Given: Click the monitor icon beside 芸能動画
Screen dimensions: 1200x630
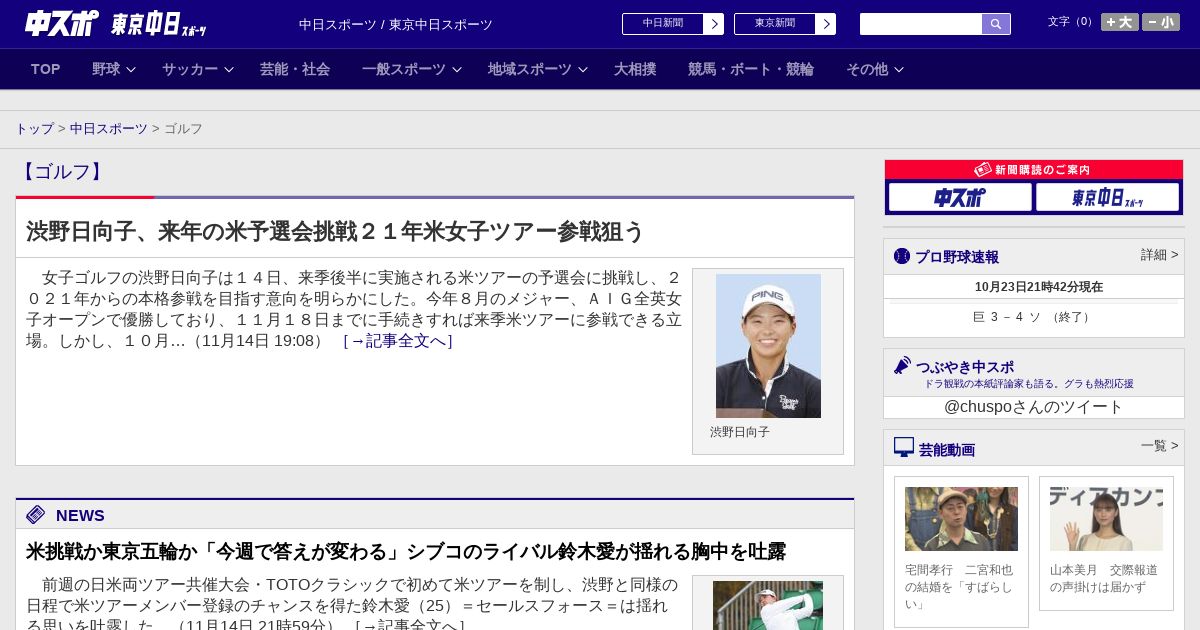Looking at the screenshot, I should [x=904, y=447].
